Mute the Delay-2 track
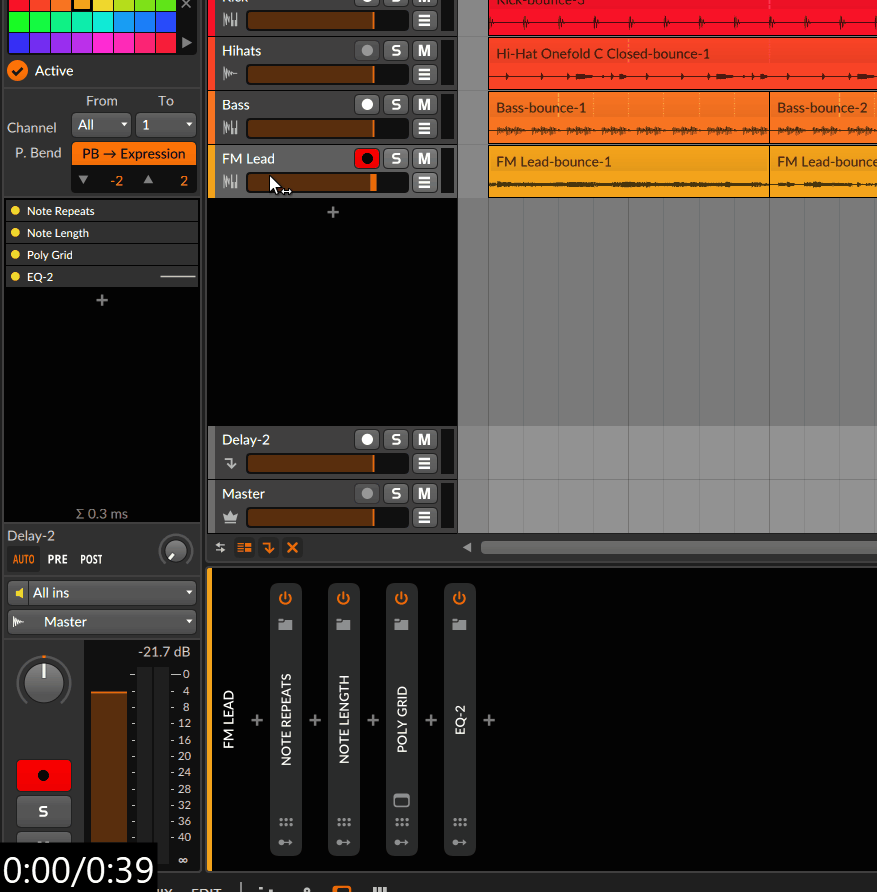 tap(424, 440)
